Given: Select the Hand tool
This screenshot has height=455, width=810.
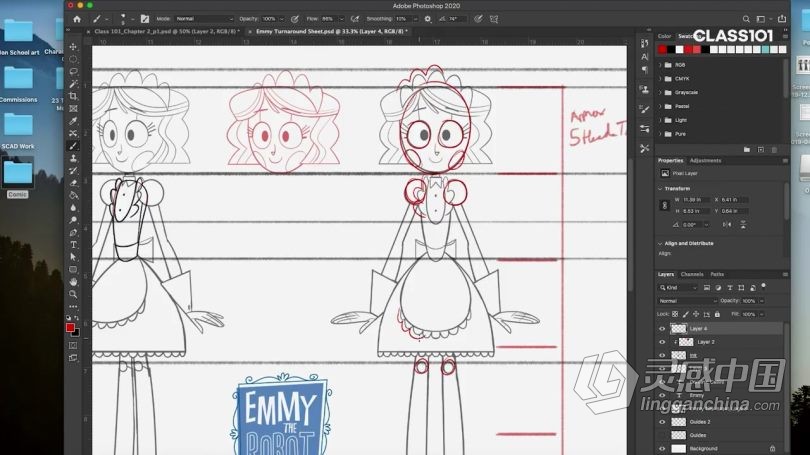Looking at the screenshot, I should coord(73,281).
